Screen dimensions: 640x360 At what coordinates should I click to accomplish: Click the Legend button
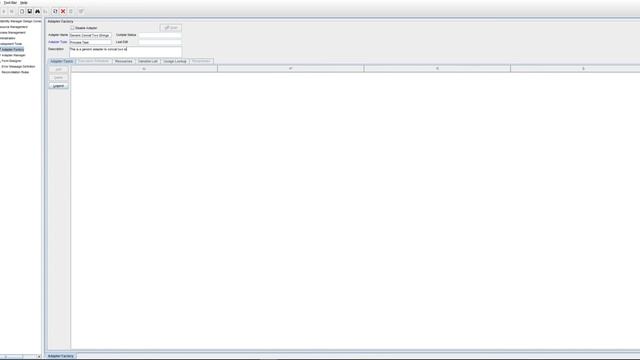coord(58,86)
